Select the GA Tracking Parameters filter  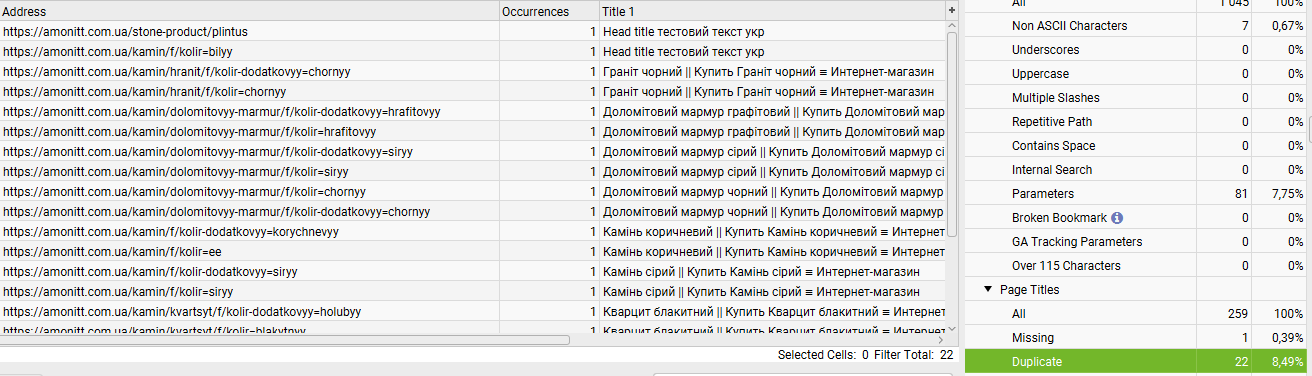1138,242
